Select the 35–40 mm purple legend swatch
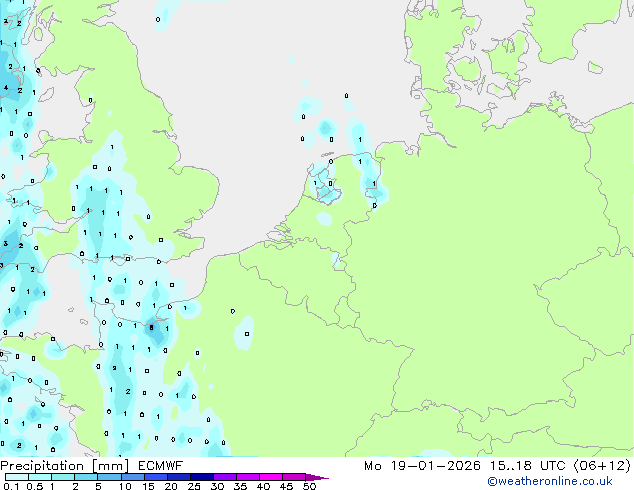The image size is (634, 490). pos(247,477)
